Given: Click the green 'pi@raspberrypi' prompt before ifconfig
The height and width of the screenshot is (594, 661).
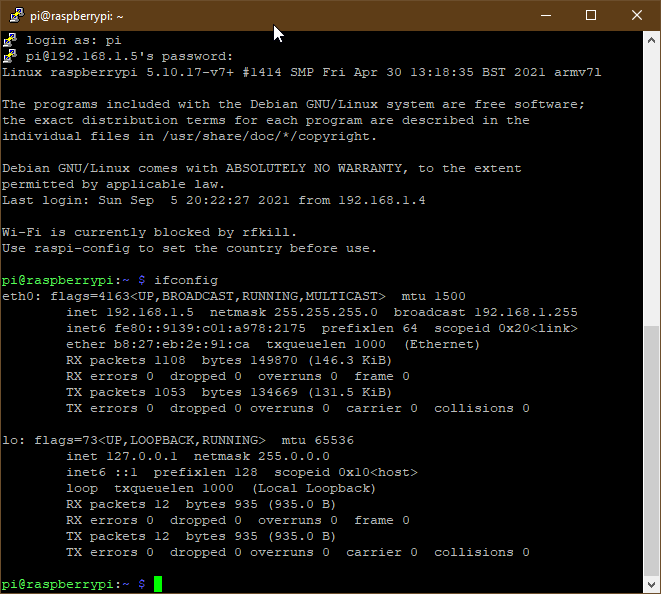Looking at the screenshot, I should pyautogui.click(x=58, y=280).
